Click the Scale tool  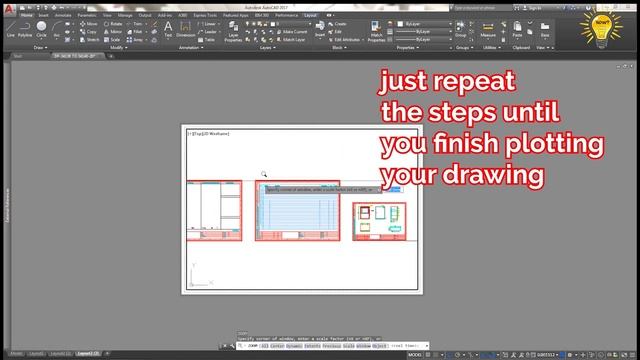tap(112, 40)
